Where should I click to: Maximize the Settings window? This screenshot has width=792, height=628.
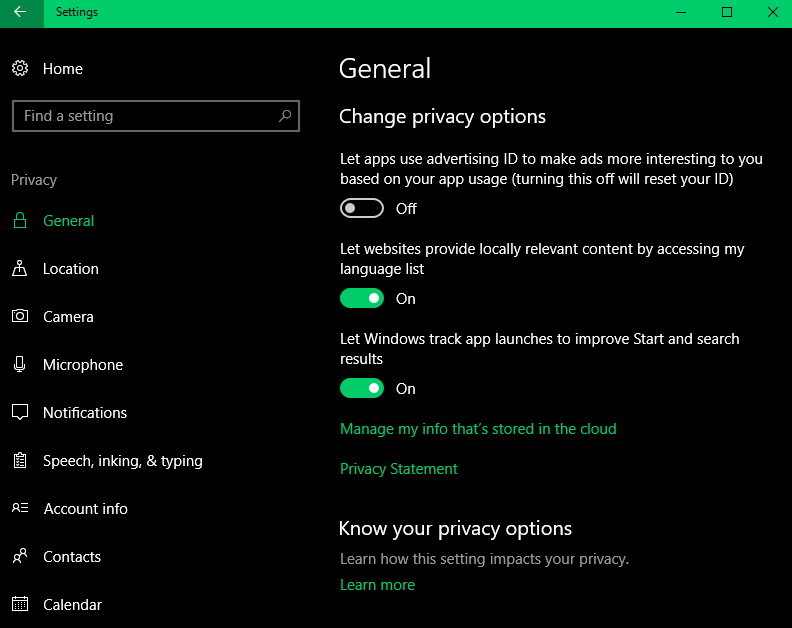(x=727, y=13)
